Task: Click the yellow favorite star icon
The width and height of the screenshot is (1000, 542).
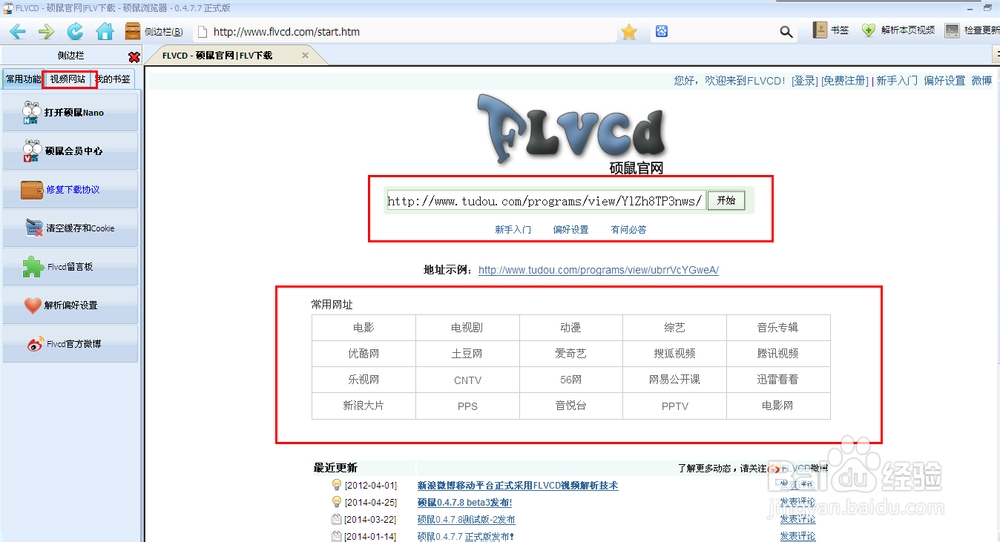Action: pos(629,31)
